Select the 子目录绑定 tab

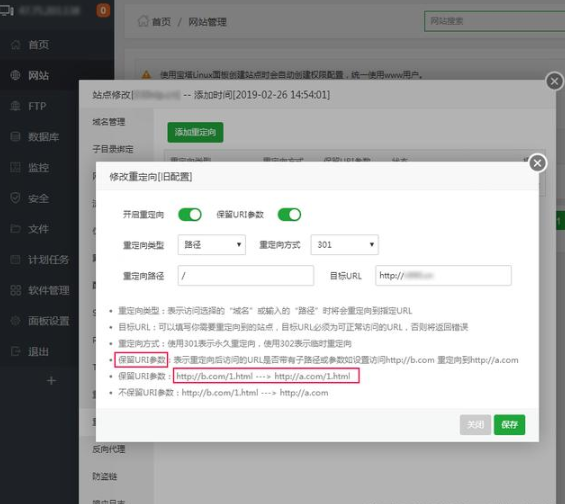(113, 149)
